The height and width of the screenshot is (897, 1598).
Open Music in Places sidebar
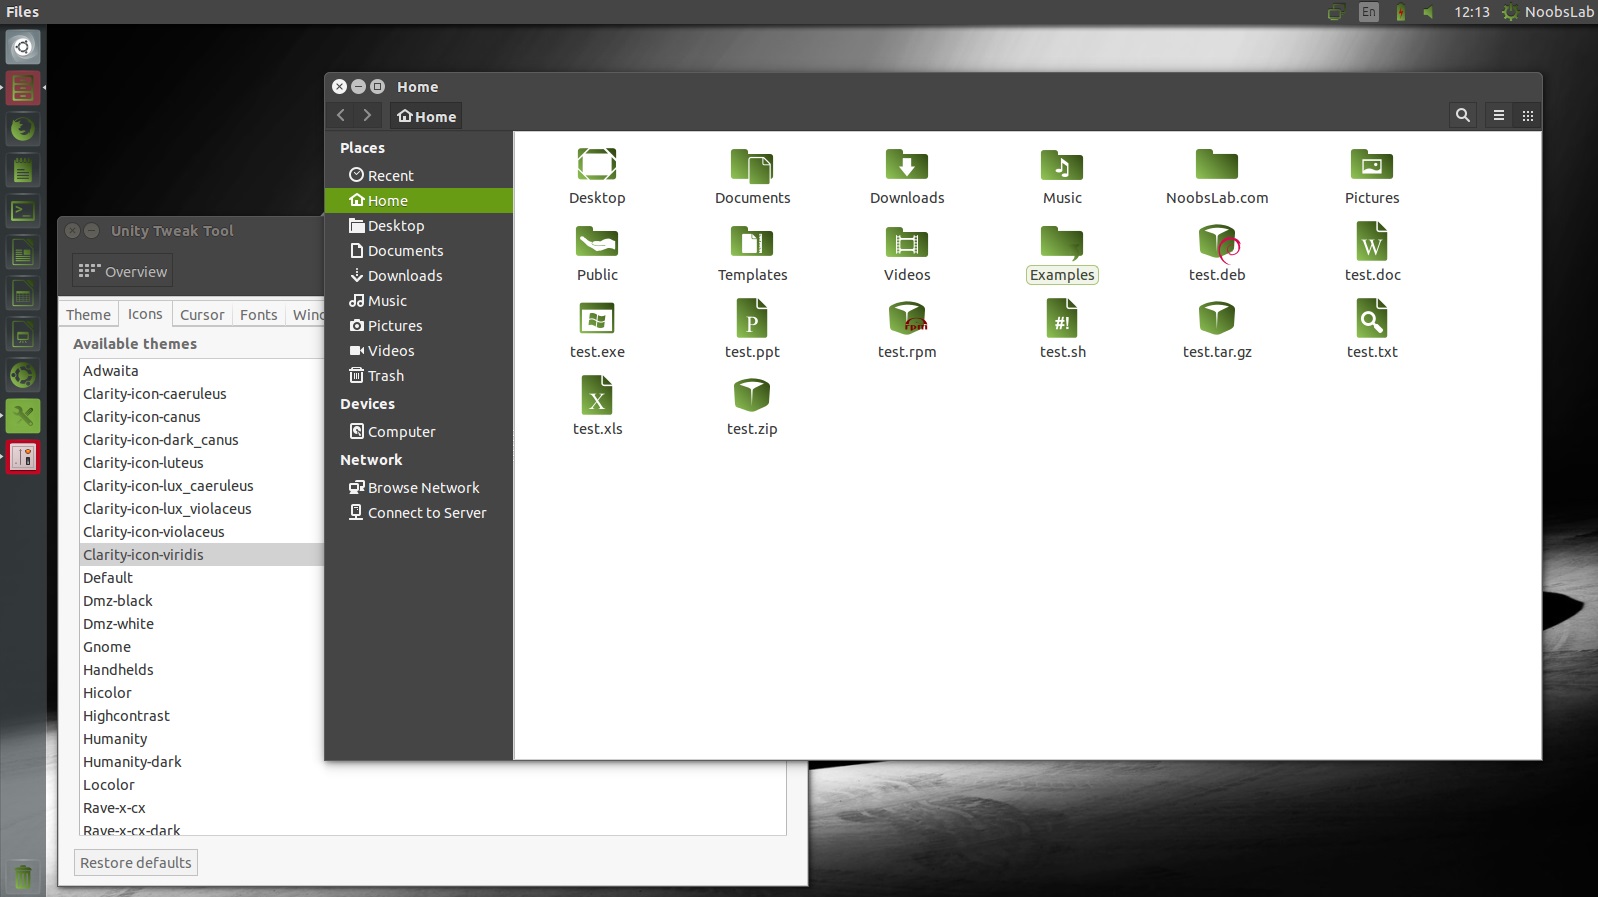click(x=419, y=300)
